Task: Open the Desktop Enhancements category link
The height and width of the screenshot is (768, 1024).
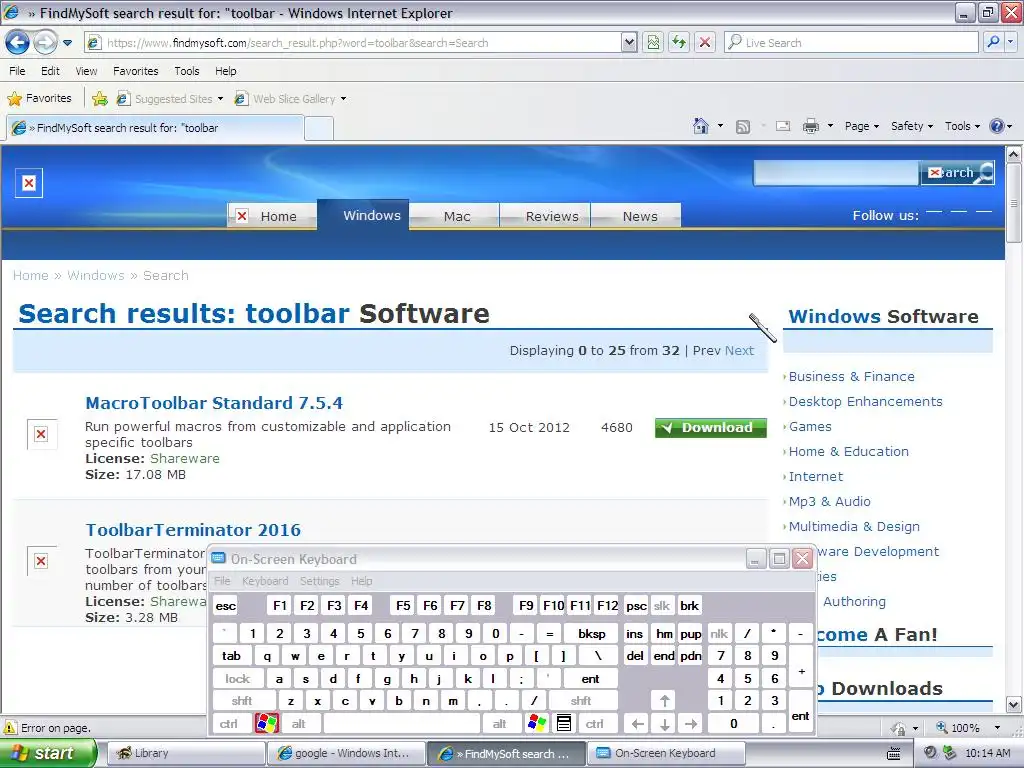Action: [x=865, y=402]
